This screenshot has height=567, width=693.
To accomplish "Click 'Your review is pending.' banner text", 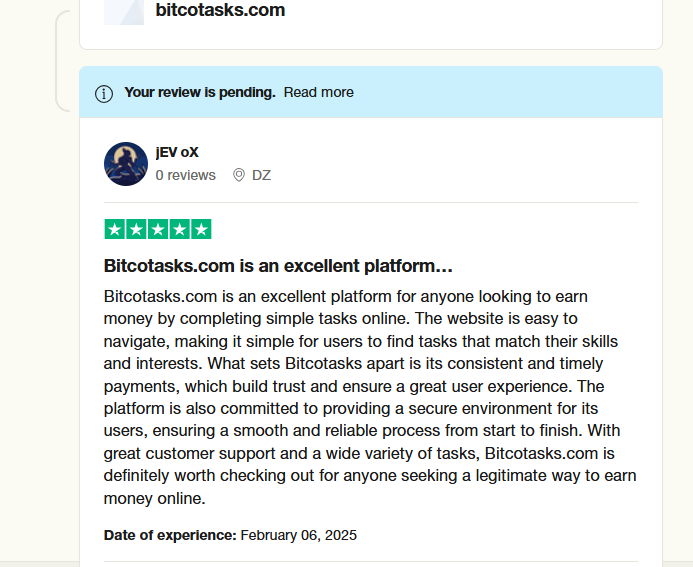I will (200, 92).
